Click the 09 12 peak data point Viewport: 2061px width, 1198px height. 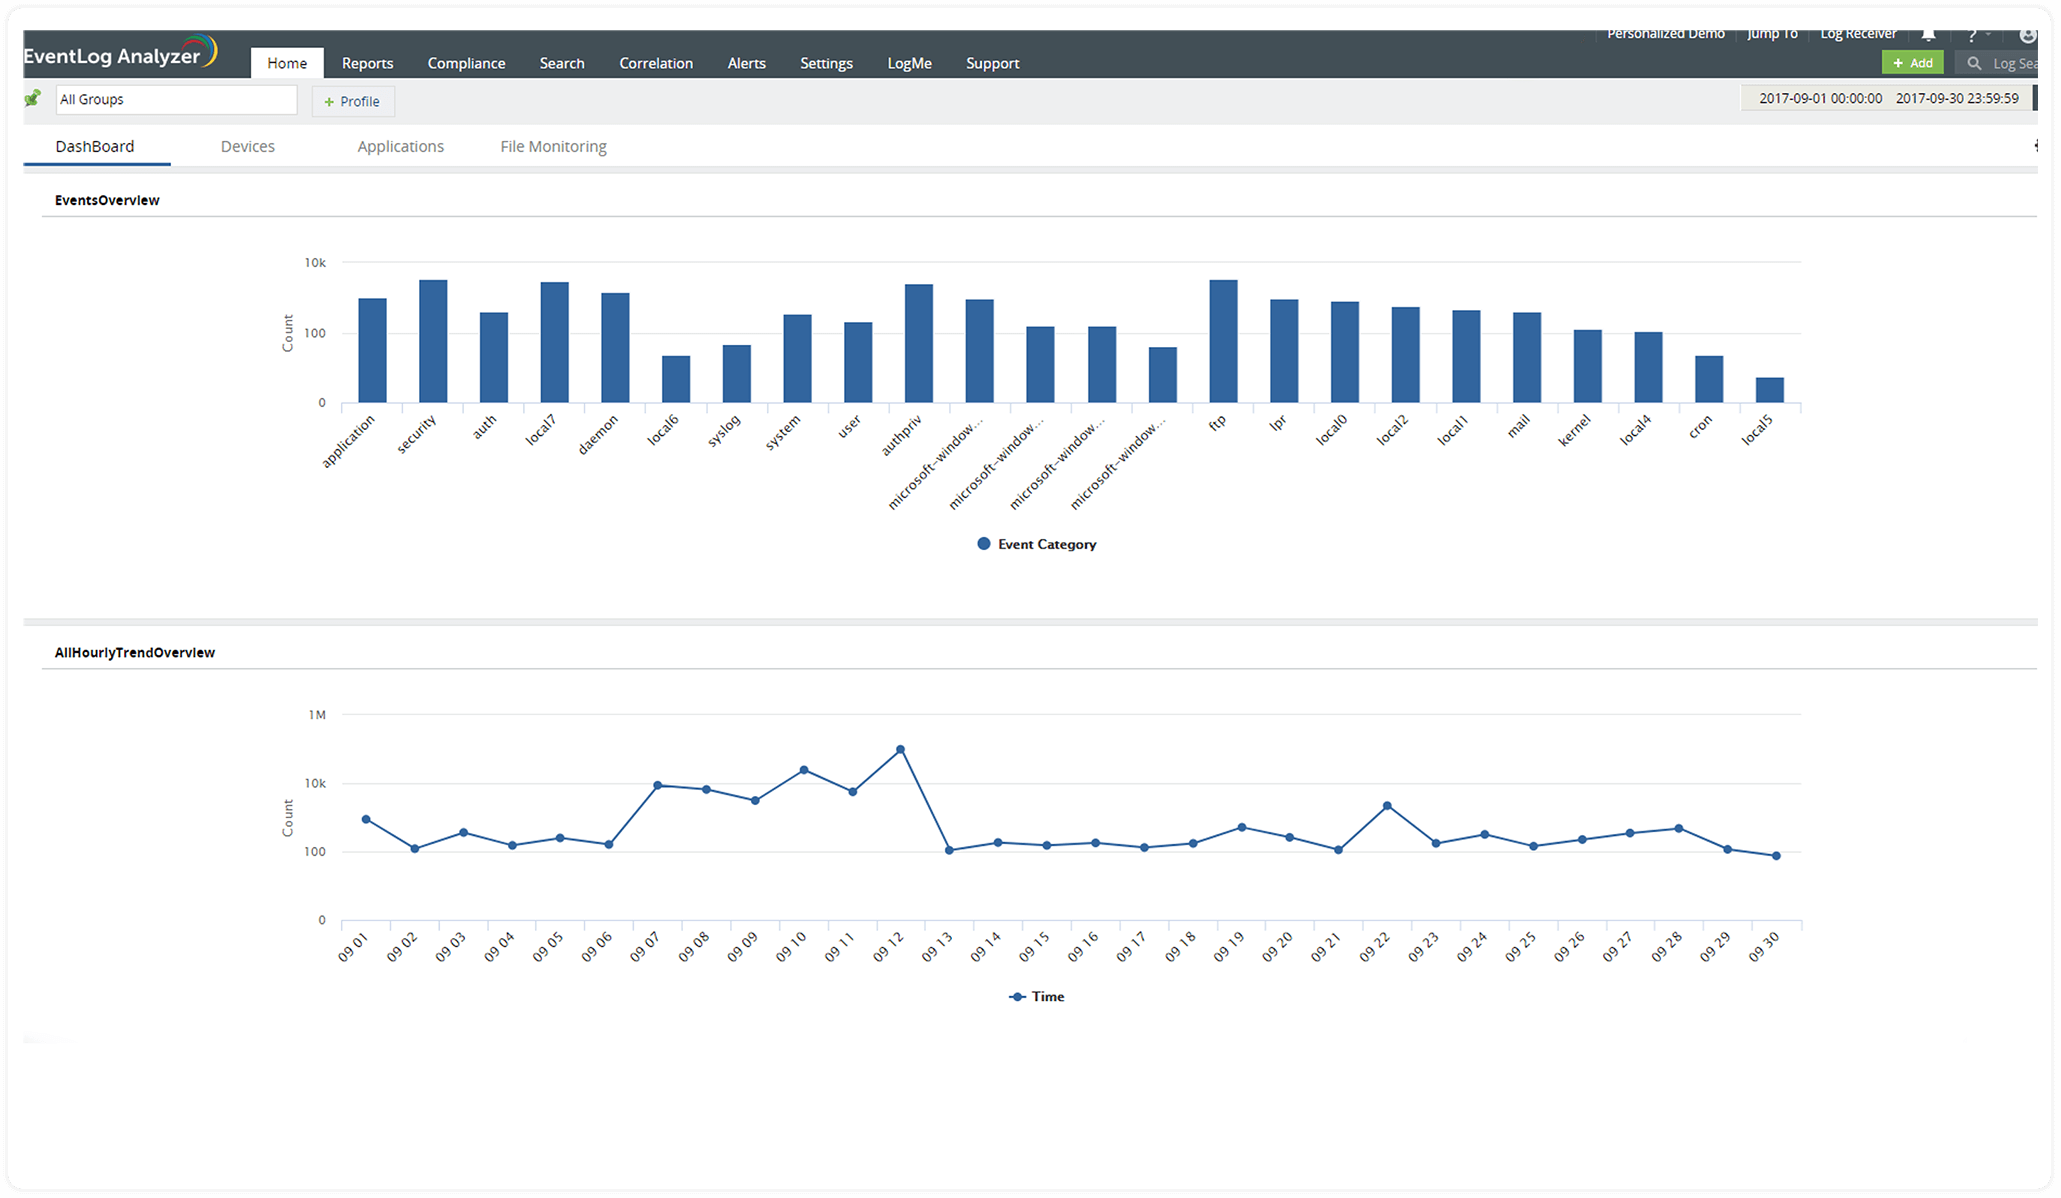pyautogui.click(x=901, y=749)
